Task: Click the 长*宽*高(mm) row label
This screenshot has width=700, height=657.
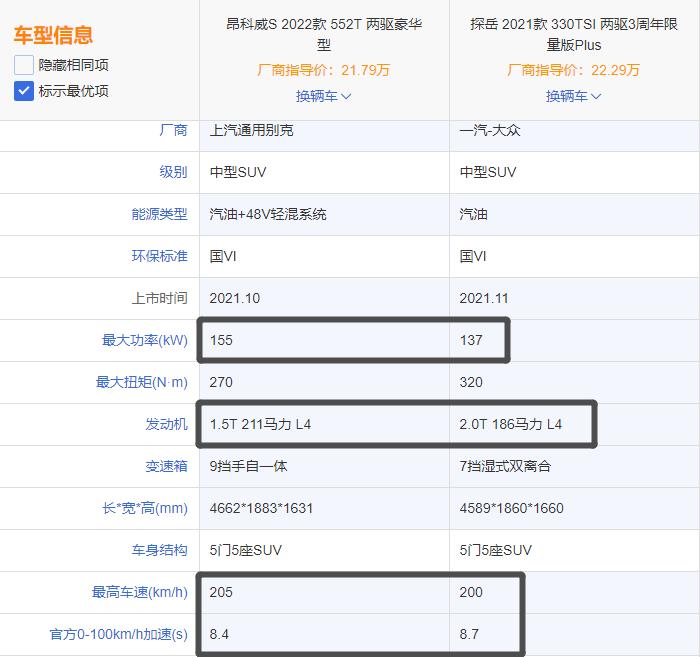Action: [145, 508]
